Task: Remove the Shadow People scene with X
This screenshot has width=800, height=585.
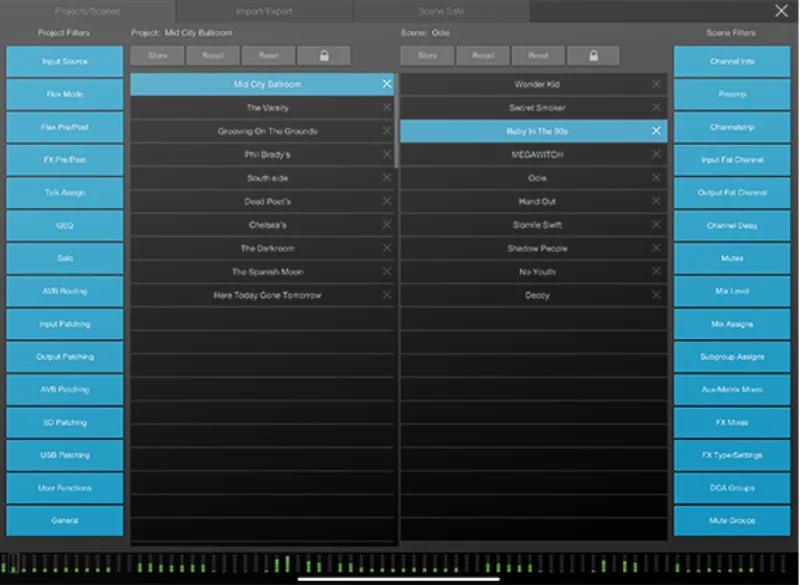Action: point(656,248)
